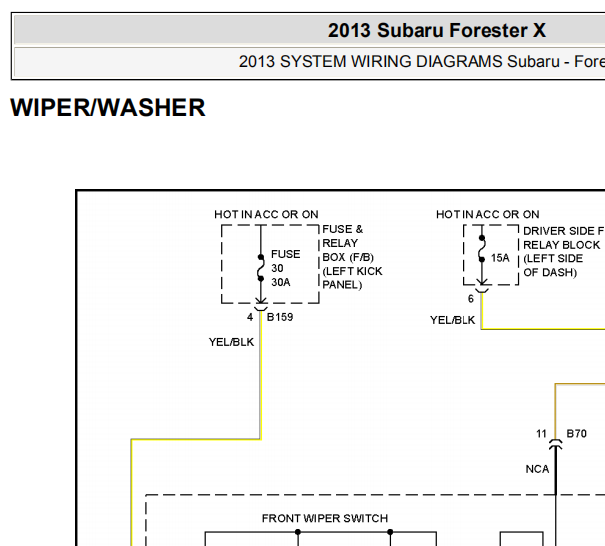Click the YEL/BLK label below B159
This screenshot has height=546, width=605.
click(232, 342)
